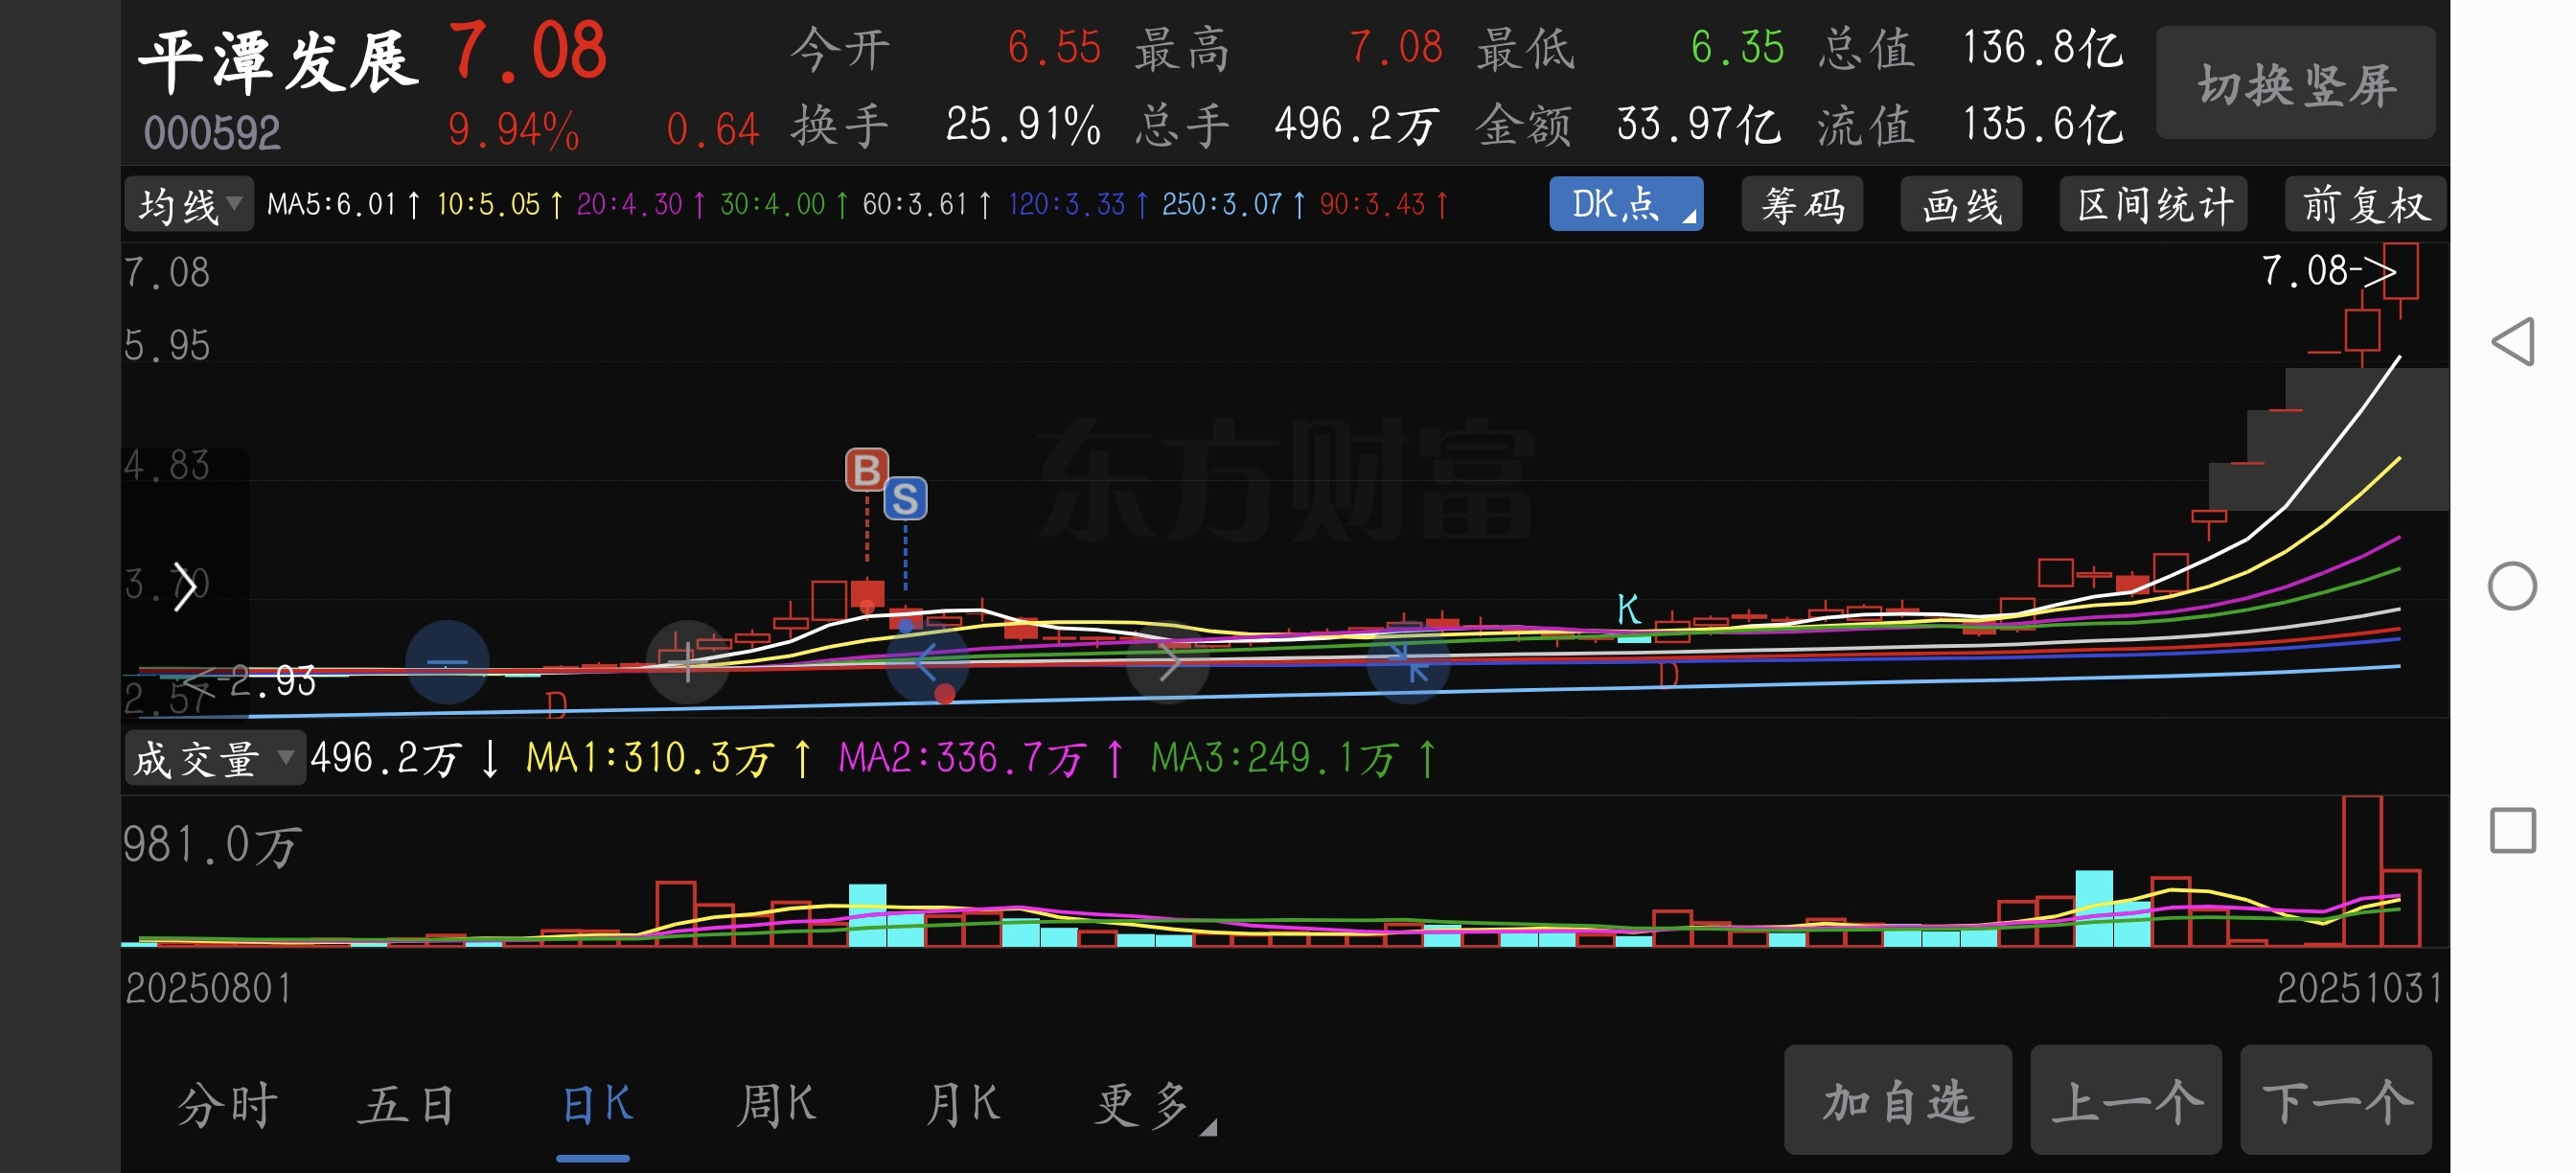The height and width of the screenshot is (1173, 2576).
Task: Toggle the DK点 indicator
Action: point(1625,205)
